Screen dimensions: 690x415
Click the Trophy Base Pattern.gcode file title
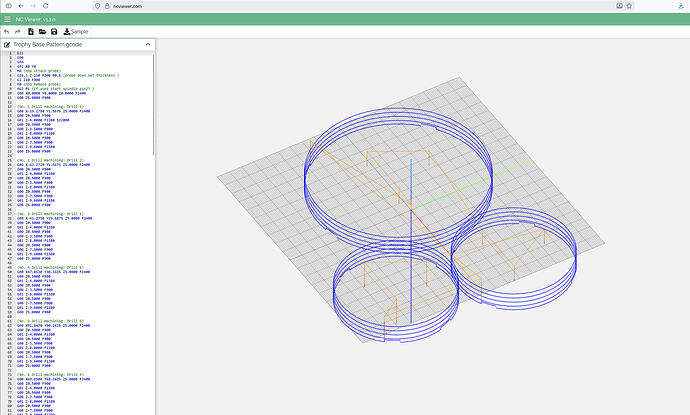coord(57,45)
